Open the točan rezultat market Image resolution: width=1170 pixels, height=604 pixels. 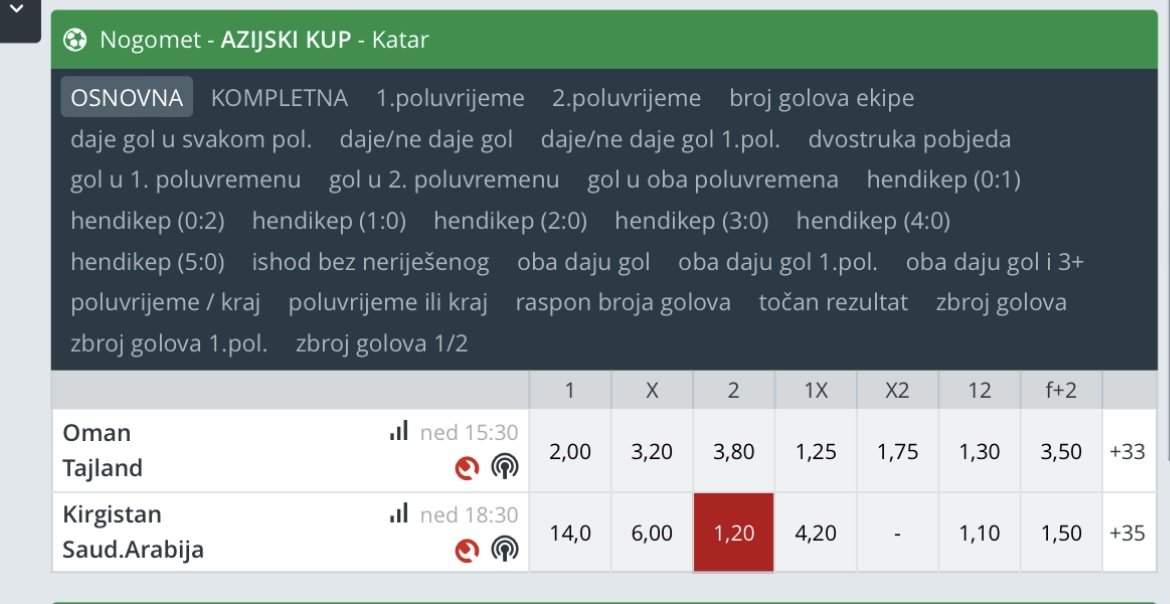tap(833, 302)
